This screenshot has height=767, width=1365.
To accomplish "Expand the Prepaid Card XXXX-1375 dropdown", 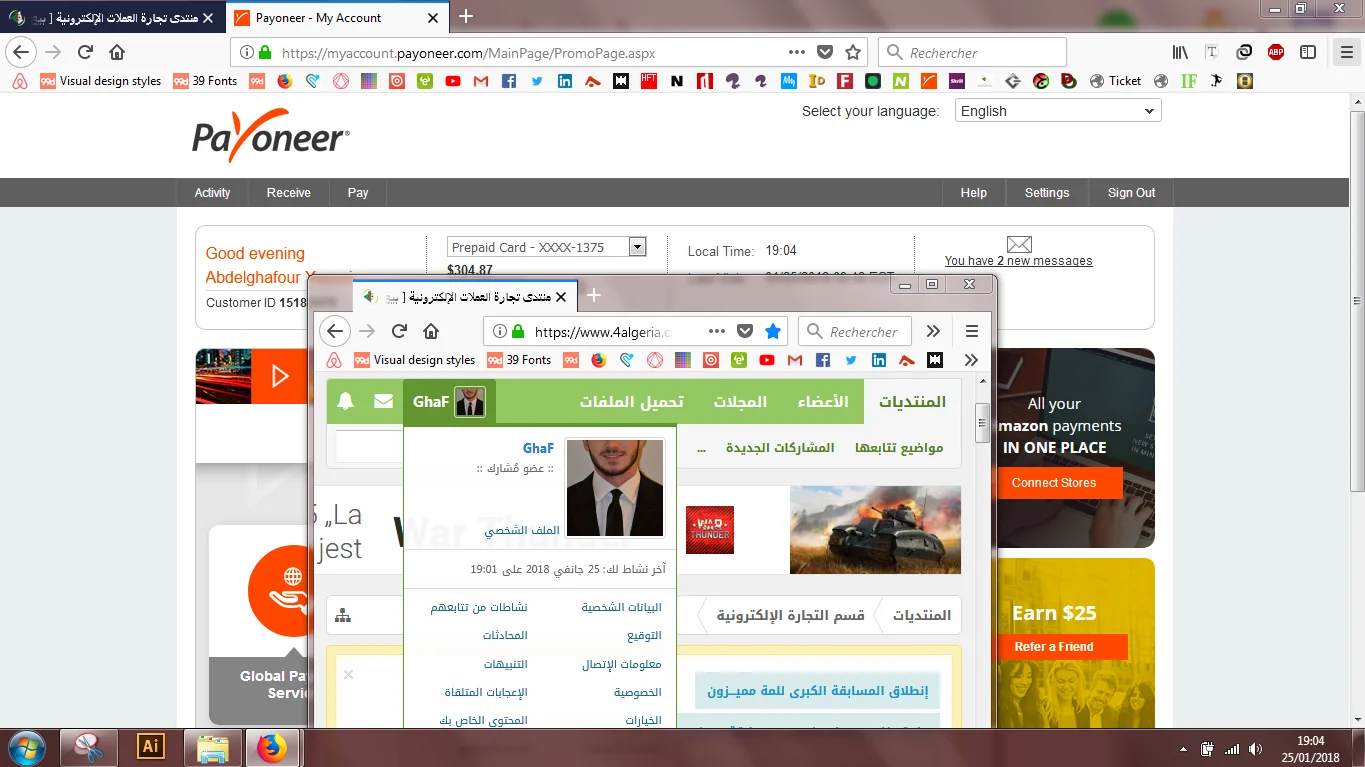I will pos(637,247).
